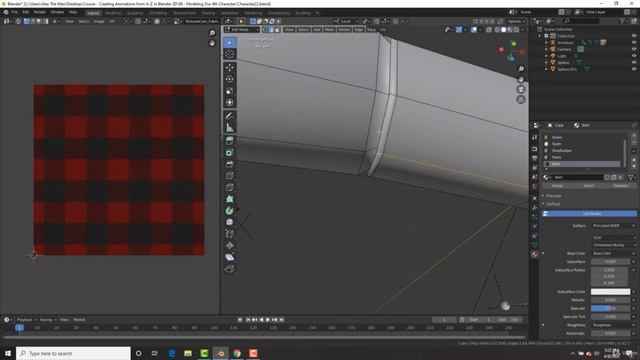The width and height of the screenshot is (640, 360).
Task: Switch to solid viewport shading
Action: click(503, 30)
